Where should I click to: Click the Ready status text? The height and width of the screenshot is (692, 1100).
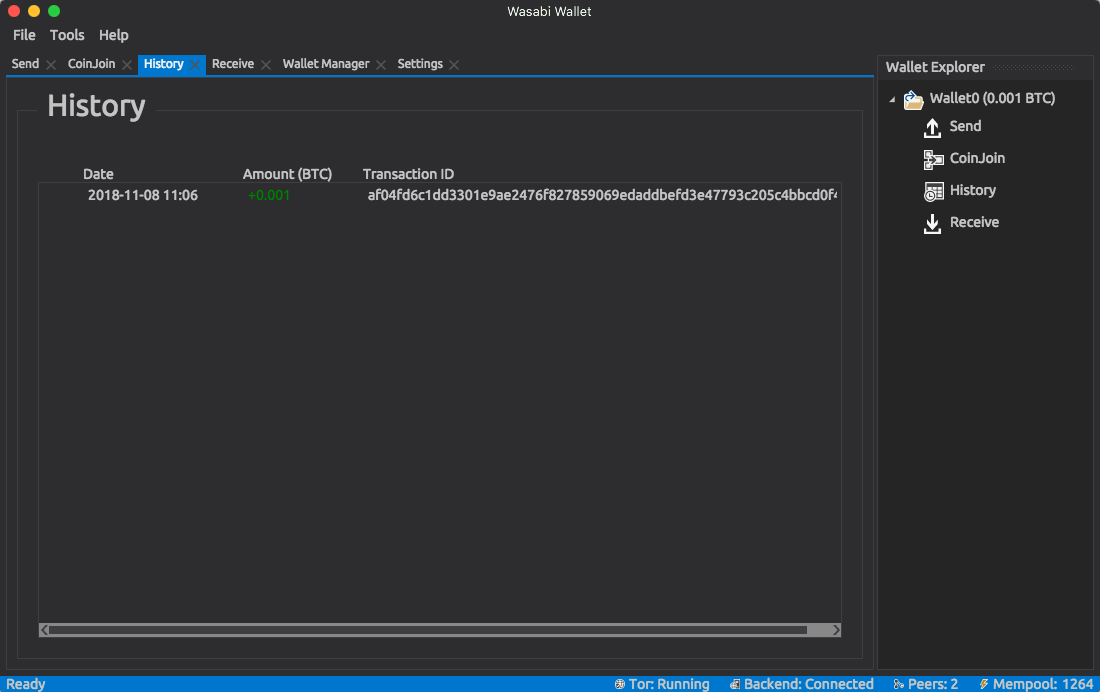click(25, 684)
